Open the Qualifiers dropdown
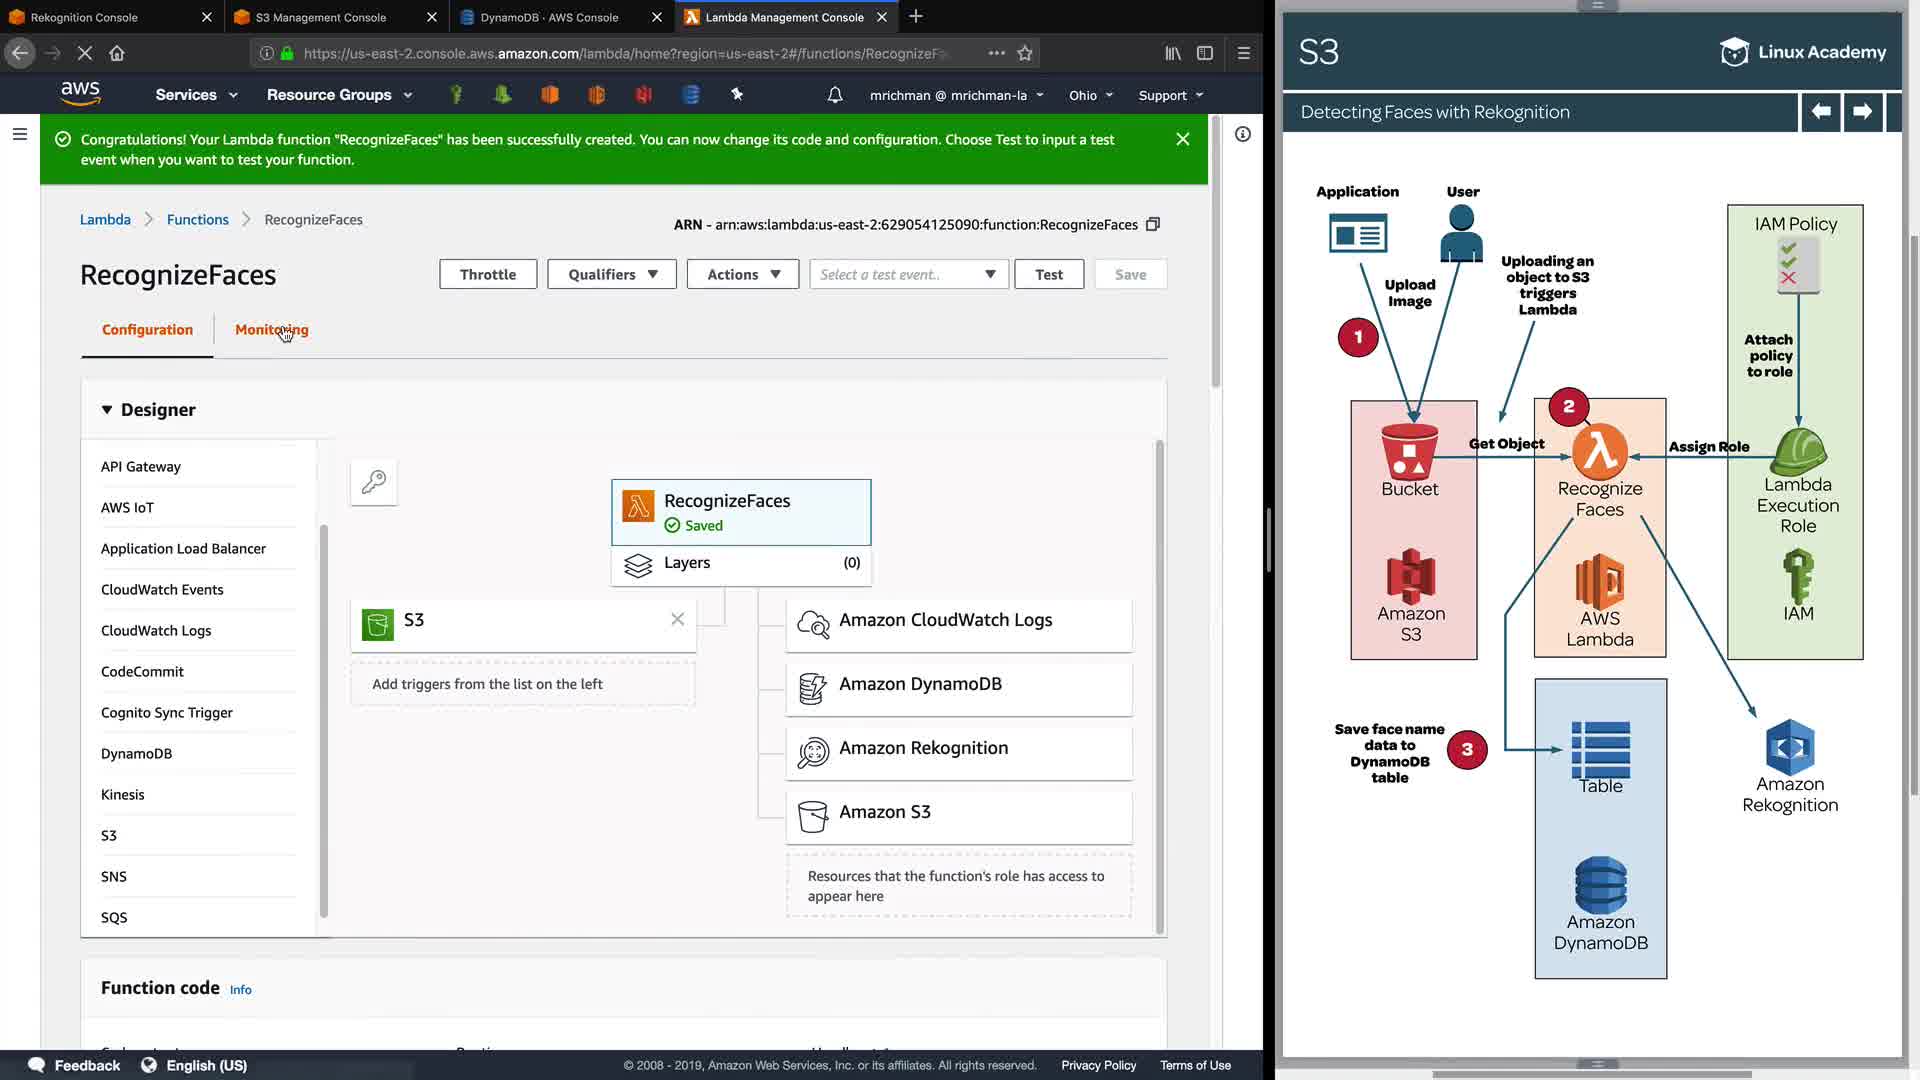The width and height of the screenshot is (1920, 1080). pos(612,274)
